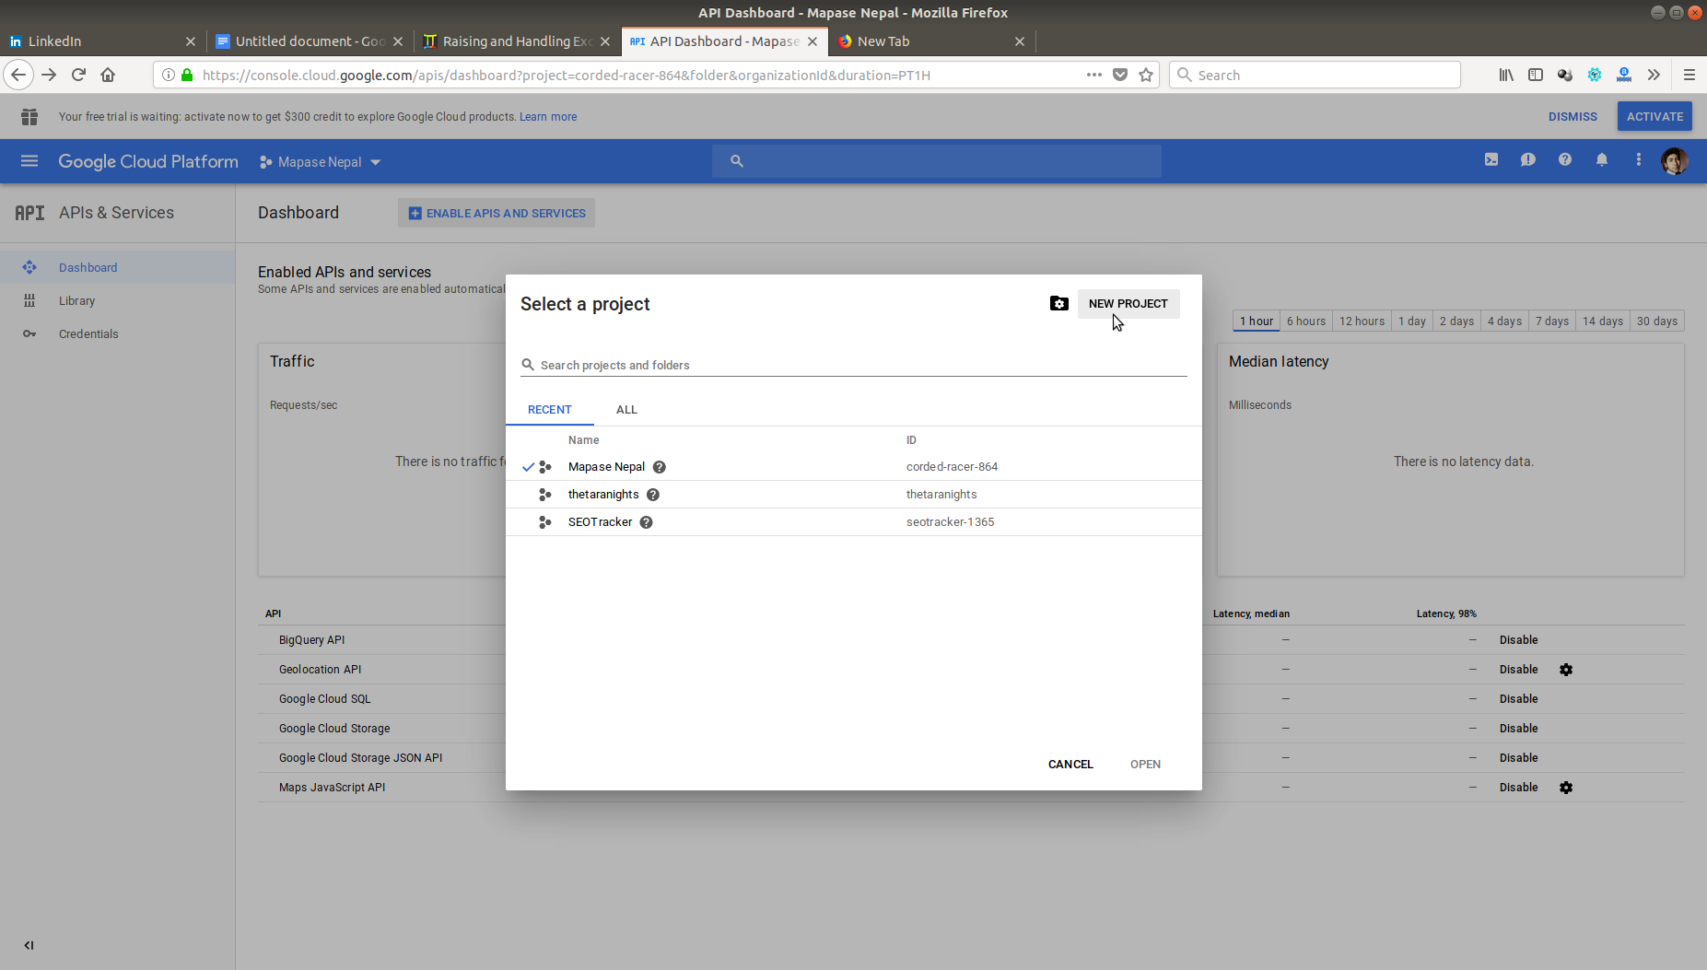
Task: Open the Mapase Nepal project switcher
Action: (319, 161)
